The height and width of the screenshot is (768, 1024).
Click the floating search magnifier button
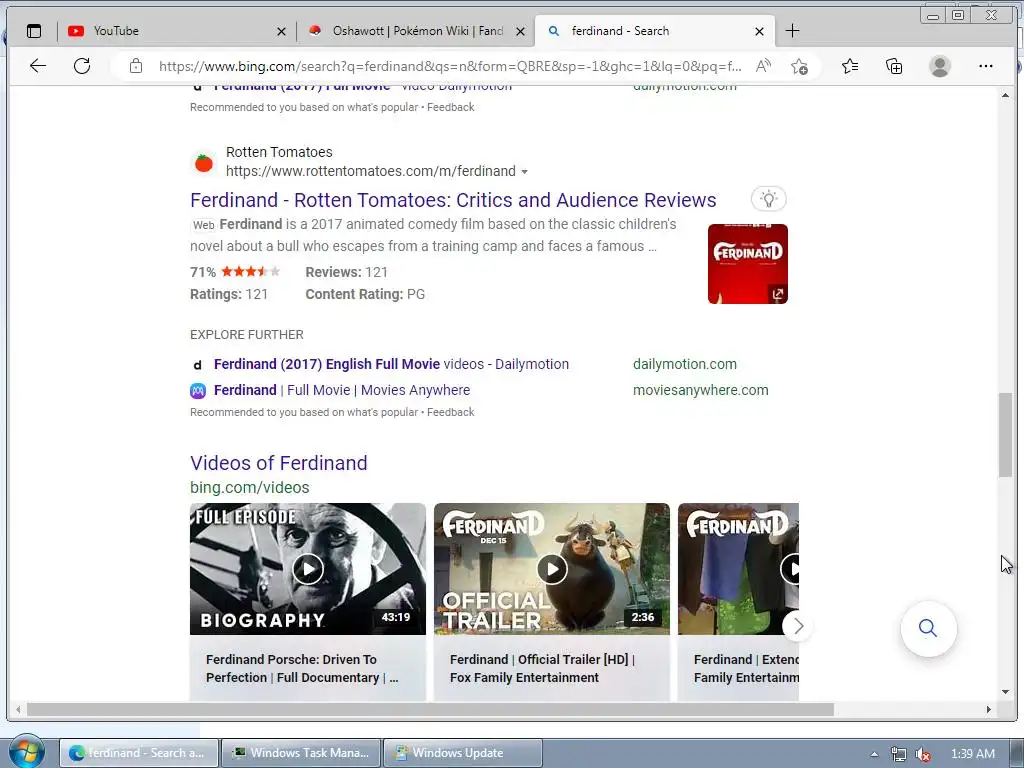[x=928, y=628]
